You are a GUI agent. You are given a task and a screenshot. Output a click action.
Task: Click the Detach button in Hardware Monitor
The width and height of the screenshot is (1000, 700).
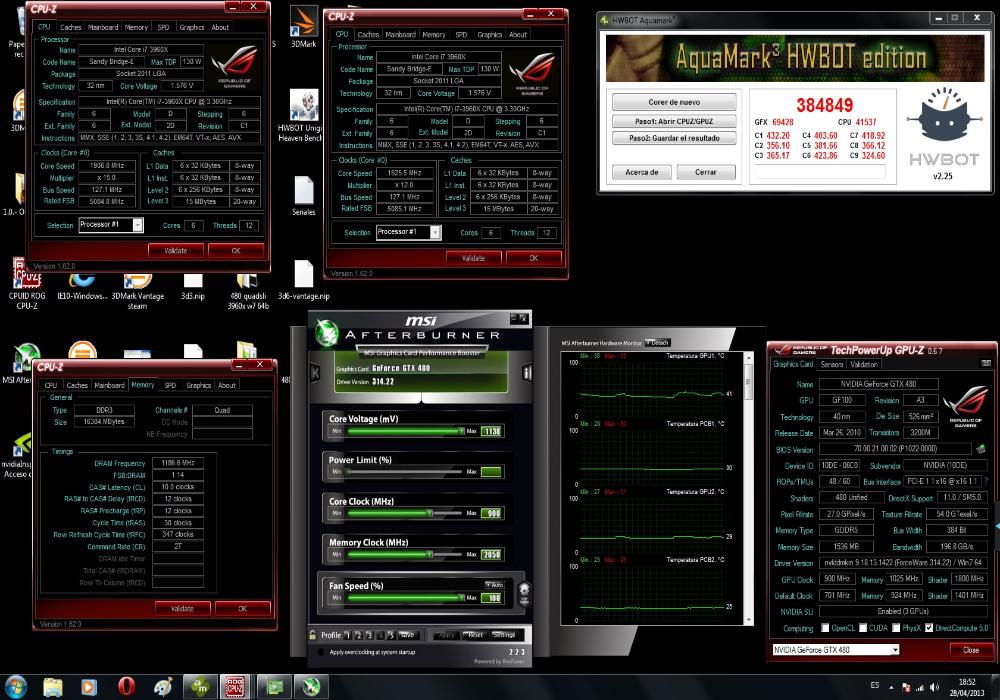(x=658, y=342)
